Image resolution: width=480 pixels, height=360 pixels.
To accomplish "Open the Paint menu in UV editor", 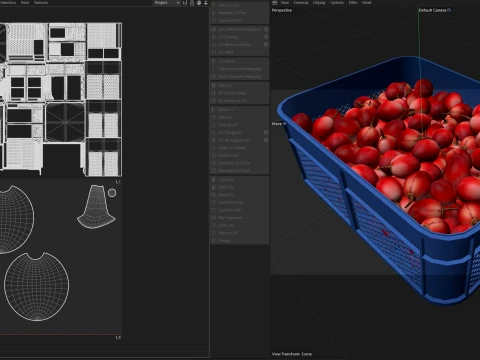I will [25, 3].
